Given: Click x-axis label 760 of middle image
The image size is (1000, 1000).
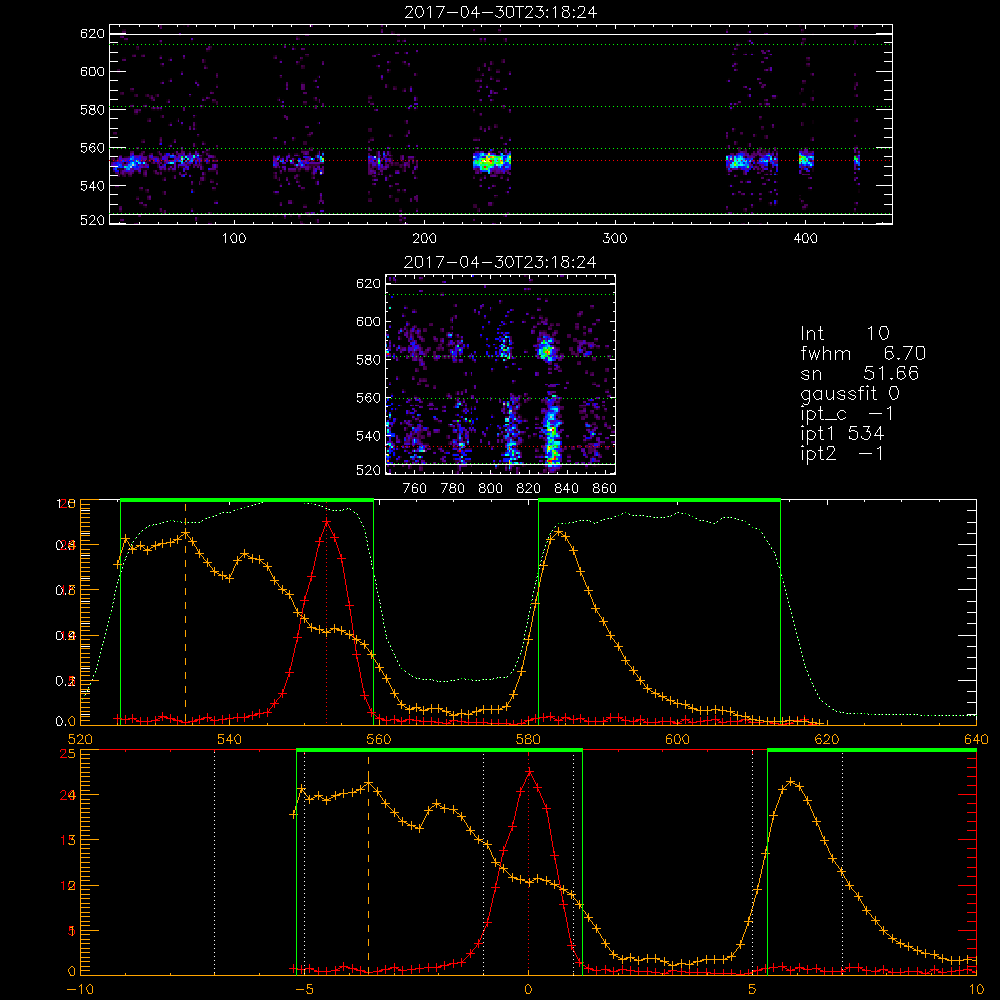Looking at the screenshot, I should 415,489.
